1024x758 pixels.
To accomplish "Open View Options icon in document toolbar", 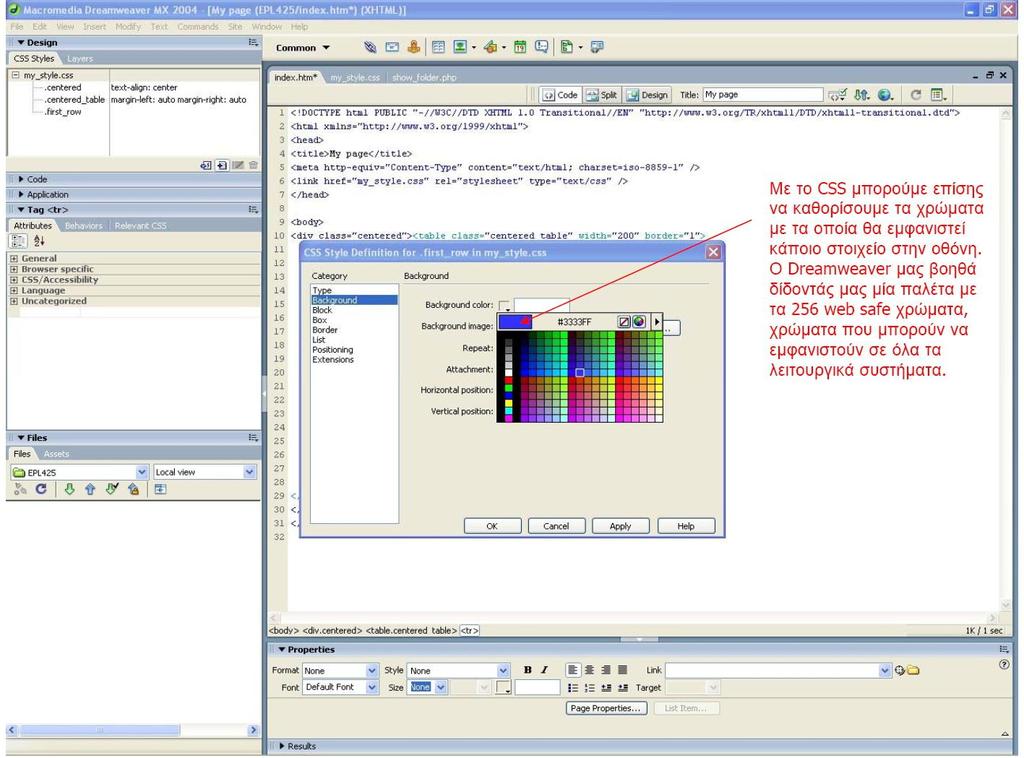I will [x=938, y=95].
